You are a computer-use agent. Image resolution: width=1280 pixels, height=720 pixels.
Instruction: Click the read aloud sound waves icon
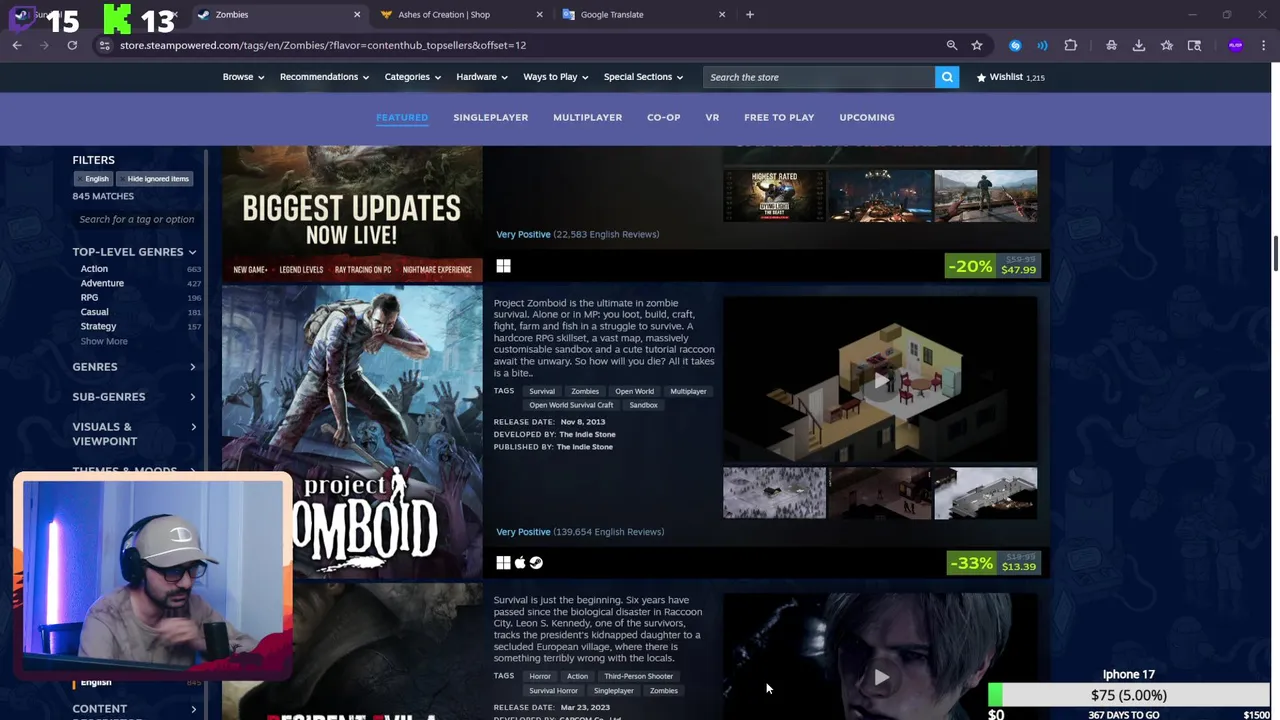pyautogui.click(x=1042, y=45)
